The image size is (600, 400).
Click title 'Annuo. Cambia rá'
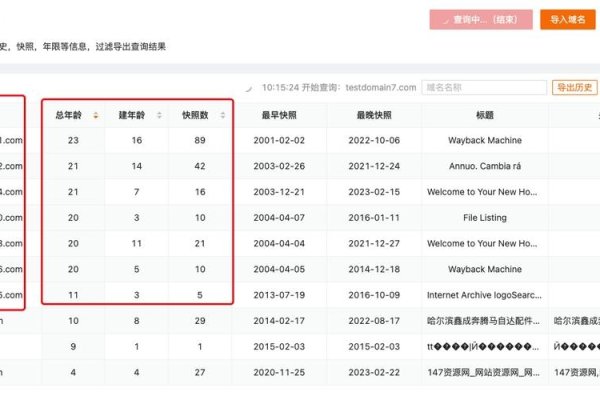coord(485,166)
